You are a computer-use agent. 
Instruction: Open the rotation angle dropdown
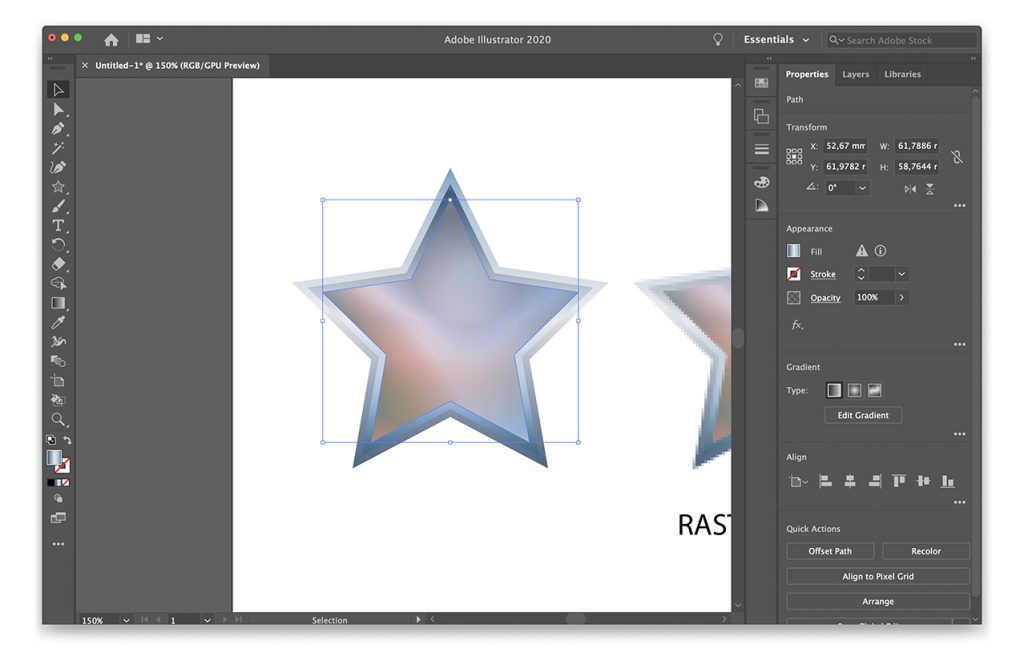coord(863,188)
